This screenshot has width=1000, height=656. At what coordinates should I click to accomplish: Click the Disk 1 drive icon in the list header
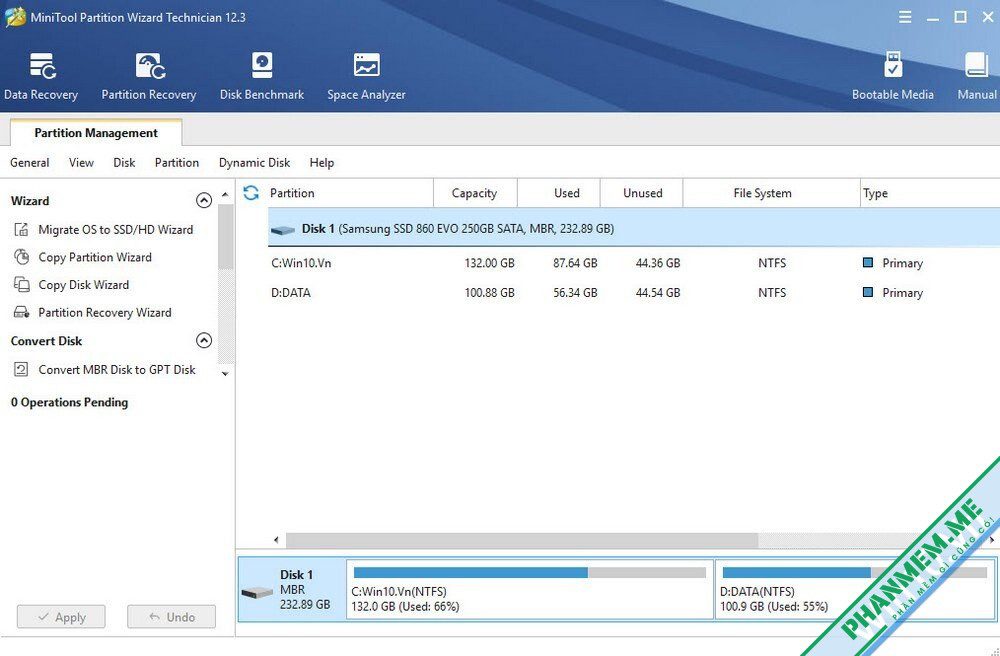pyautogui.click(x=283, y=230)
